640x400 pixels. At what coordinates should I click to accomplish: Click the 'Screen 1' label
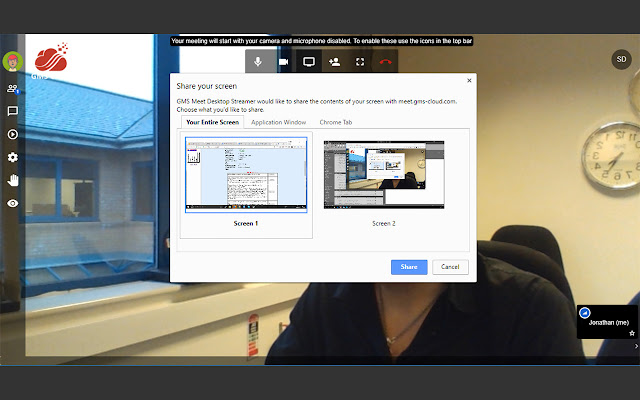point(246,223)
